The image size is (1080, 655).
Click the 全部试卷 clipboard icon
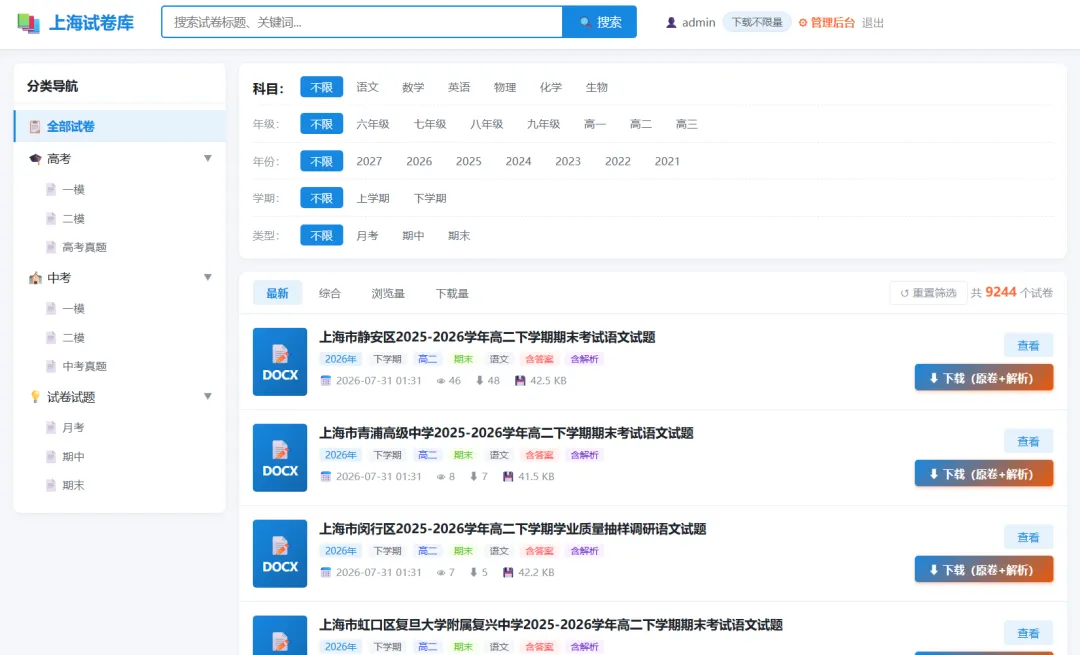click(34, 127)
